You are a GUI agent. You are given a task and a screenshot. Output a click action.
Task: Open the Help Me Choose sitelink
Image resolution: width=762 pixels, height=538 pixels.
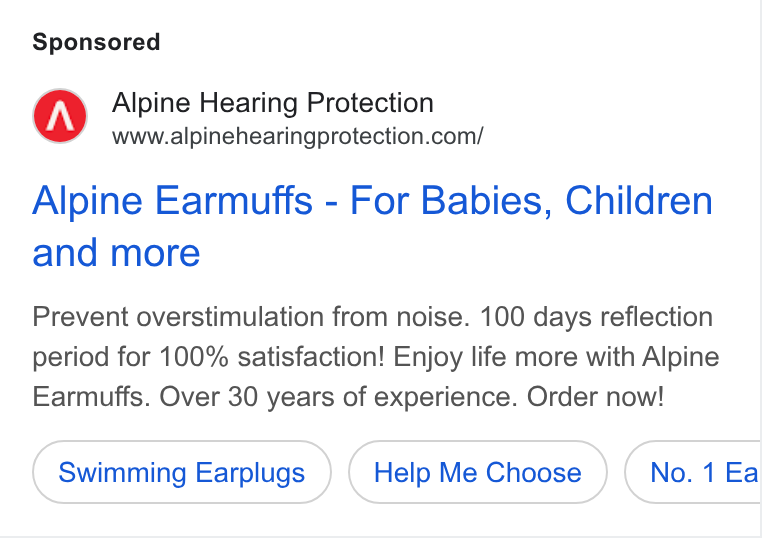478,472
